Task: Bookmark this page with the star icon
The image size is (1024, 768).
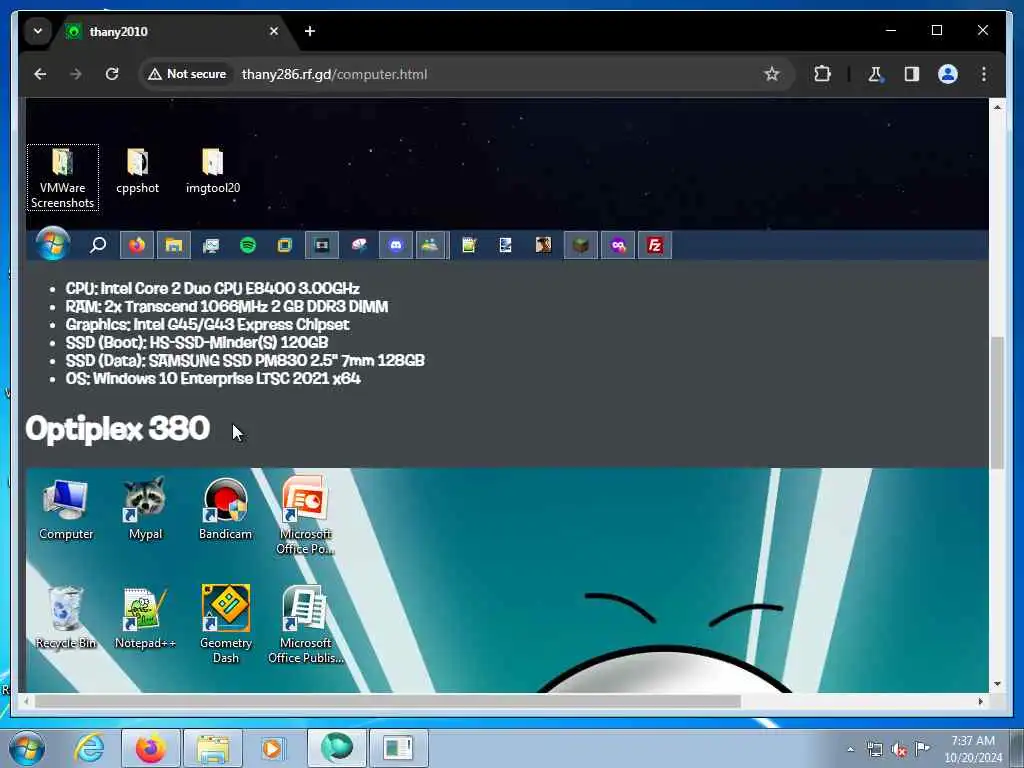Action: click(x=772, y=74)
